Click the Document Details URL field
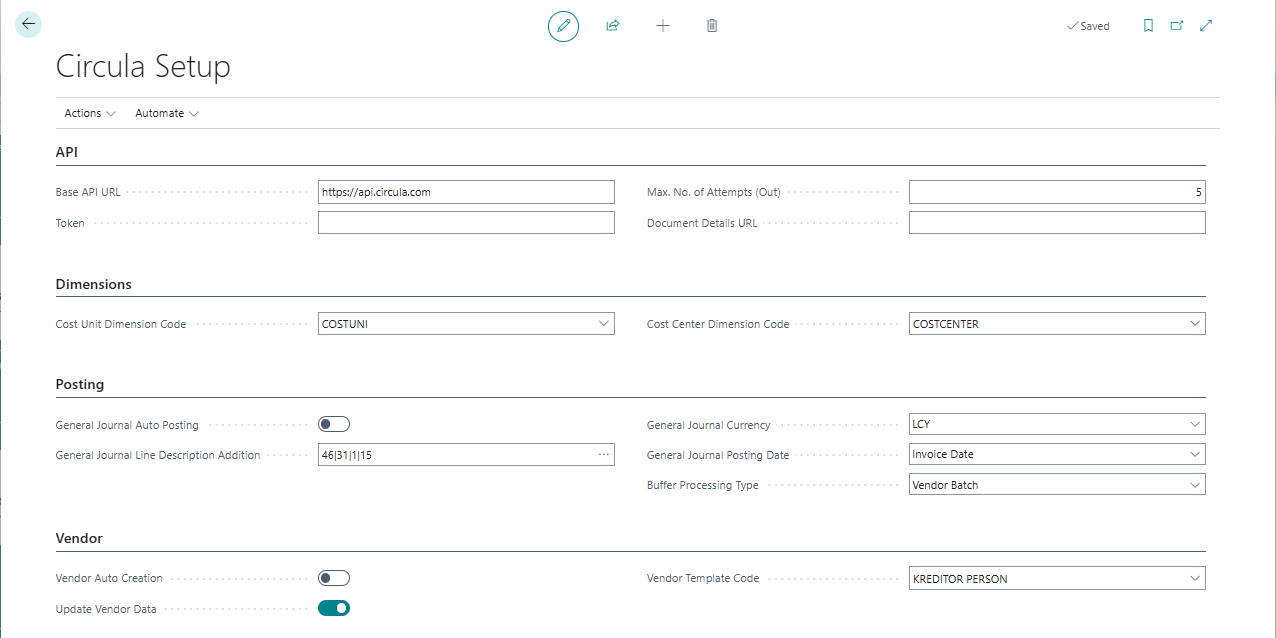This screenshot has width=1276, height=638. tap(1057, 222)
